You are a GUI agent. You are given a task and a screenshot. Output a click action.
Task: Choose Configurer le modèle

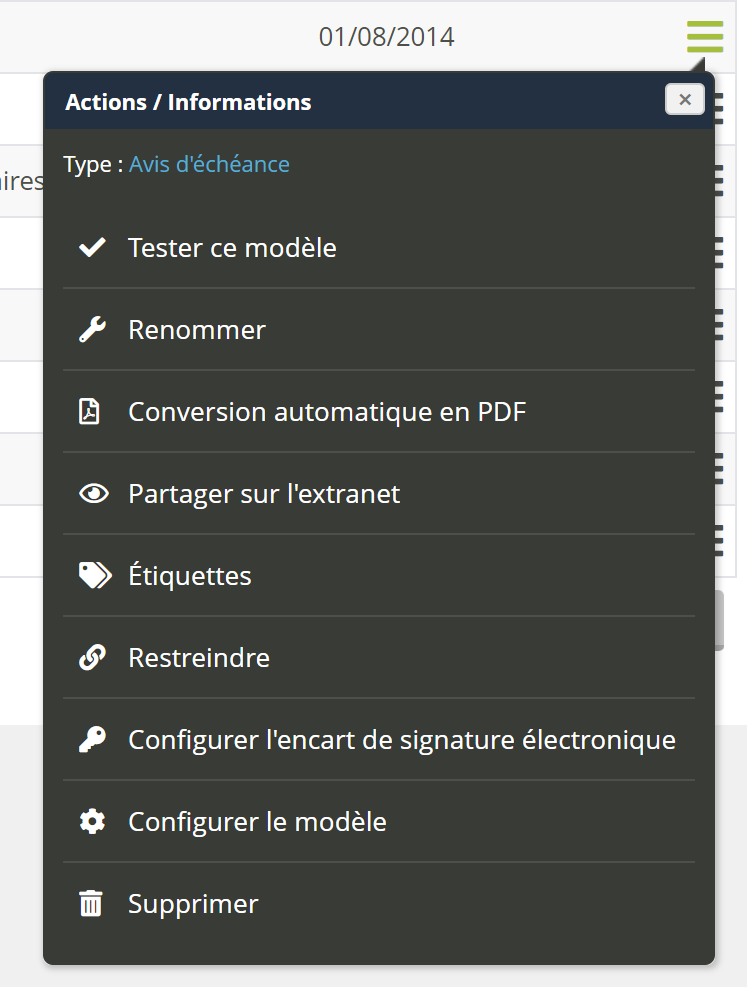click(257, 822)
